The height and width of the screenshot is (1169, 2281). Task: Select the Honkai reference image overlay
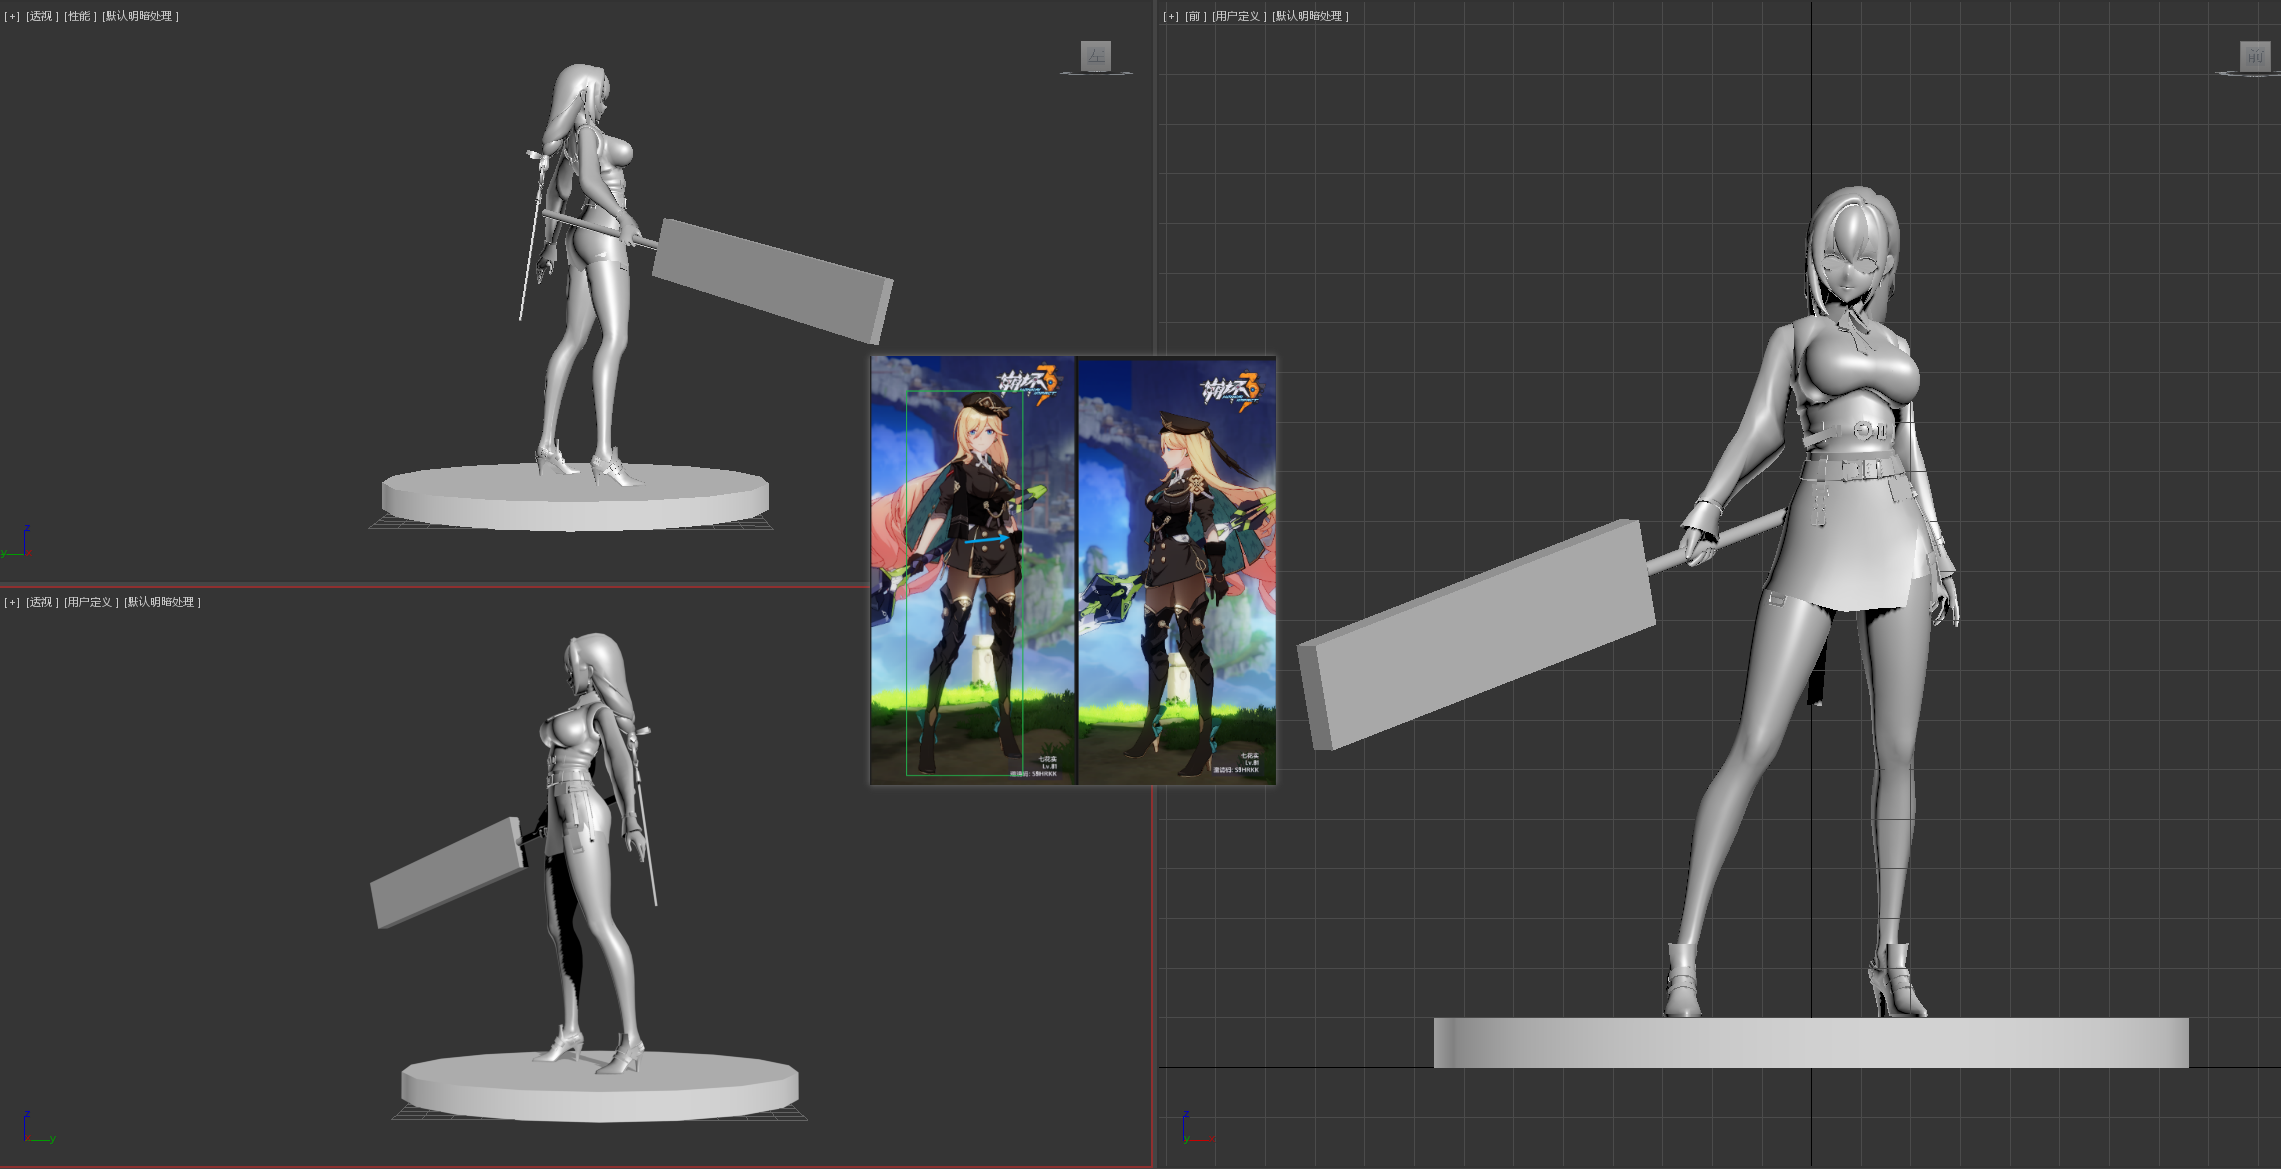pos(1073,570)
